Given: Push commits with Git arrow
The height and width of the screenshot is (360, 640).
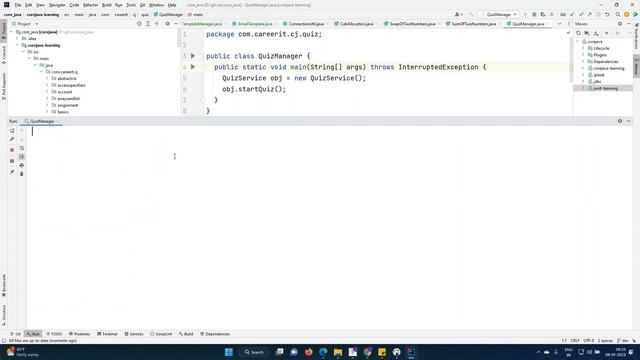Looking at the screenshot, I should point(589,14).
